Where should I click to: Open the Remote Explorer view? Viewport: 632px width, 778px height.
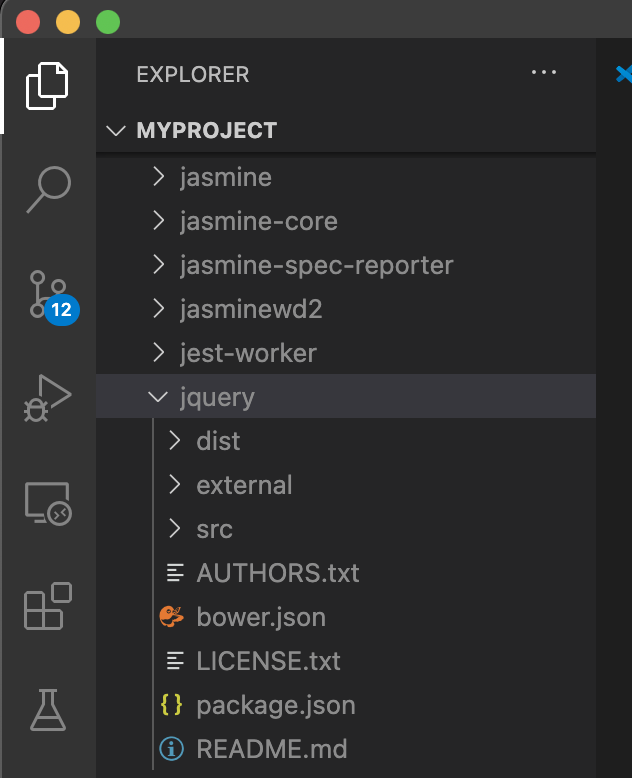(48, 503)
